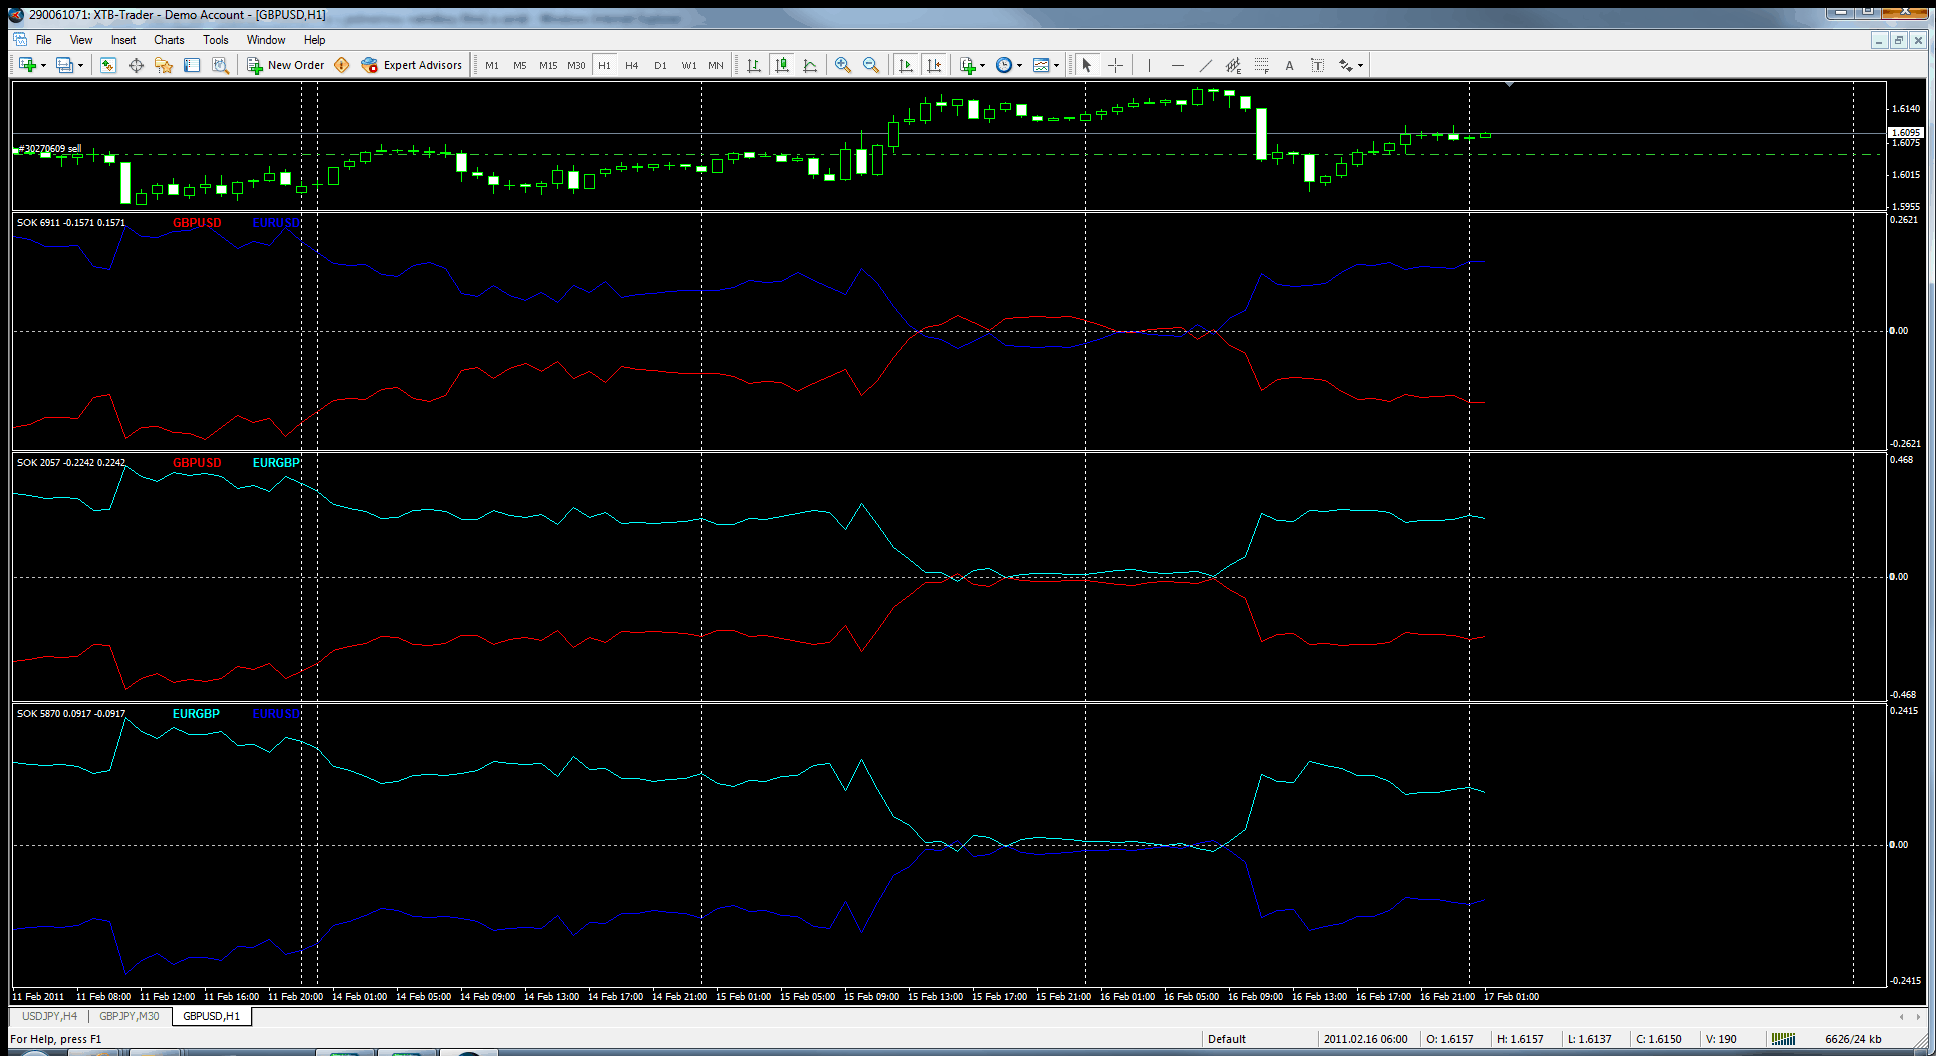Click the Arrows objects icon
This screenshot has height=1056, width=1936.
[x=1346, y=65]
